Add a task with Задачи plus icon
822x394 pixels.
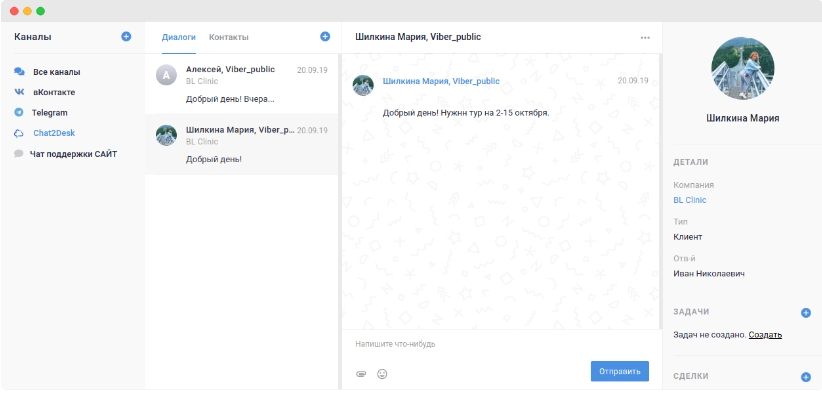806,313
